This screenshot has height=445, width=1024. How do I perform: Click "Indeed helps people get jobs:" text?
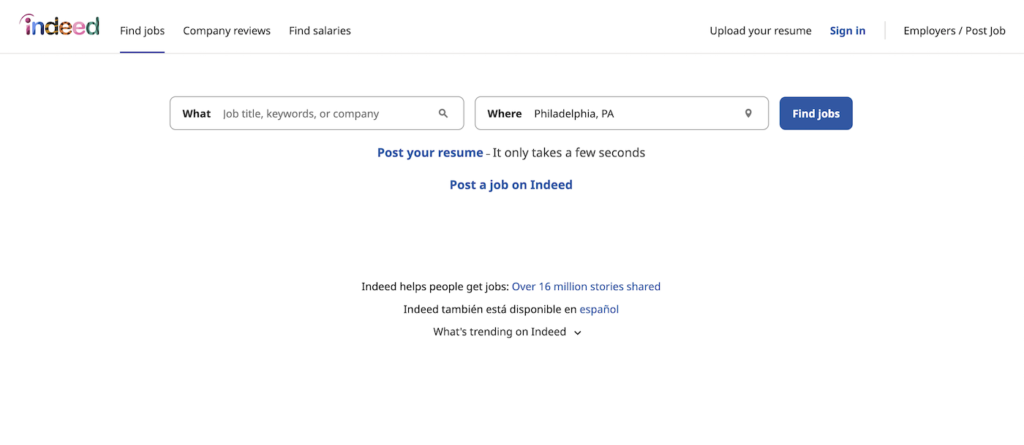435,286
